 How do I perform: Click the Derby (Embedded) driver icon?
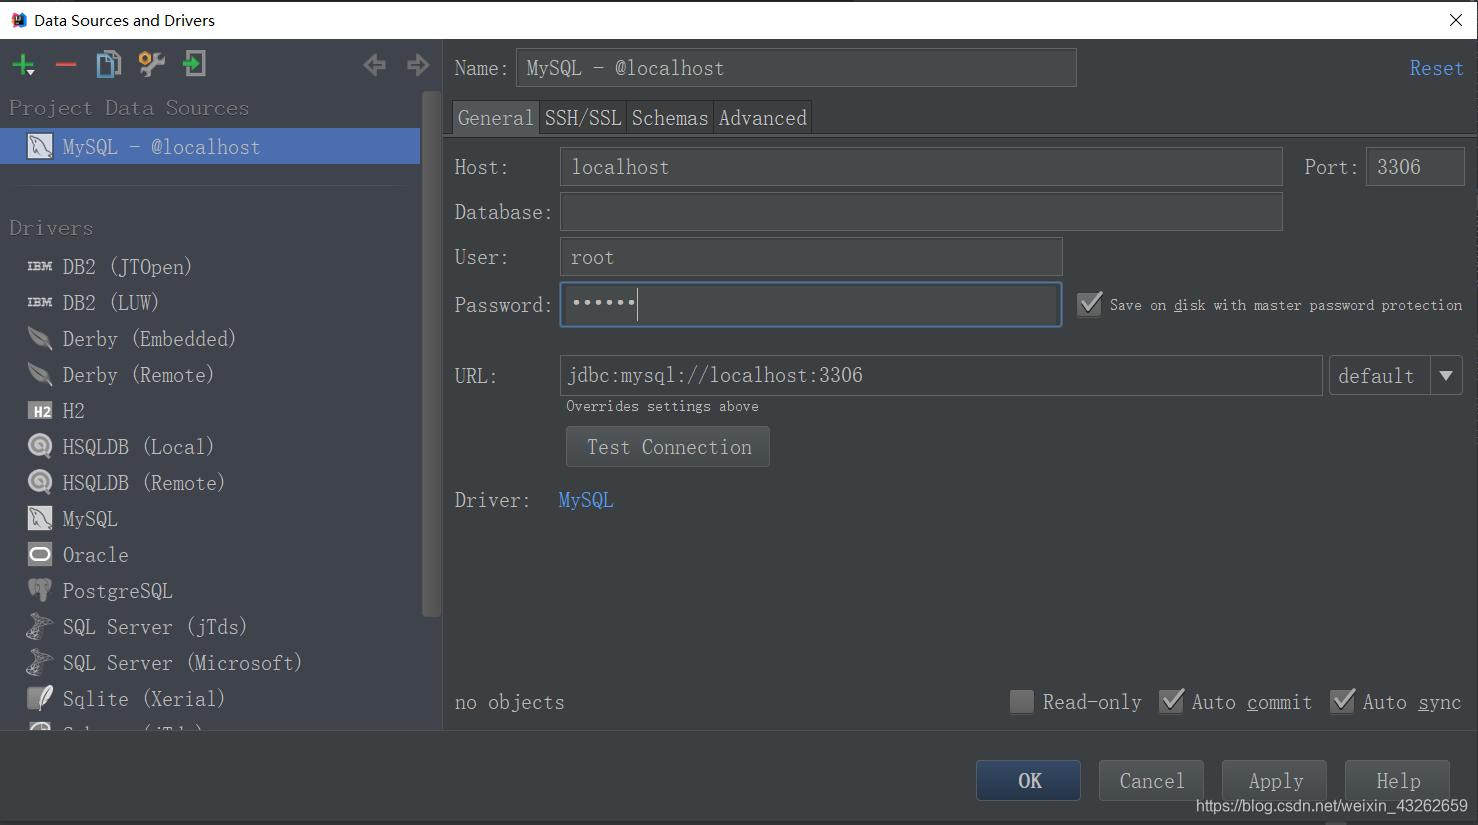pyautogui.click(x=40, y=338)
